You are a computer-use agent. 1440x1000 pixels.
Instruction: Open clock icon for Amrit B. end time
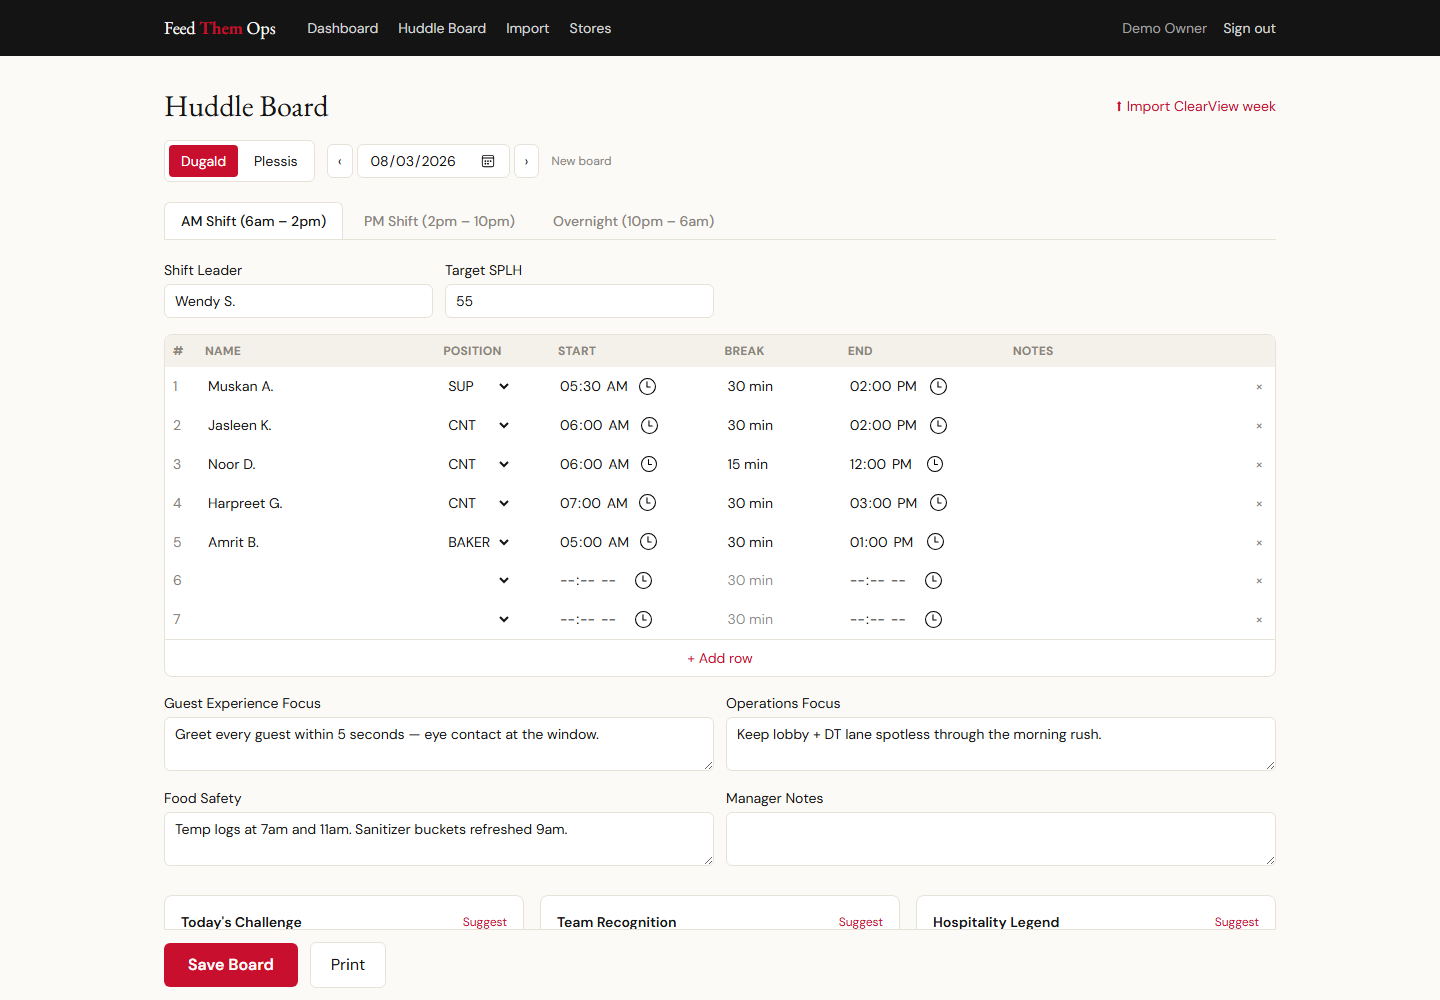pyautogui.click(x=935, y=542)
